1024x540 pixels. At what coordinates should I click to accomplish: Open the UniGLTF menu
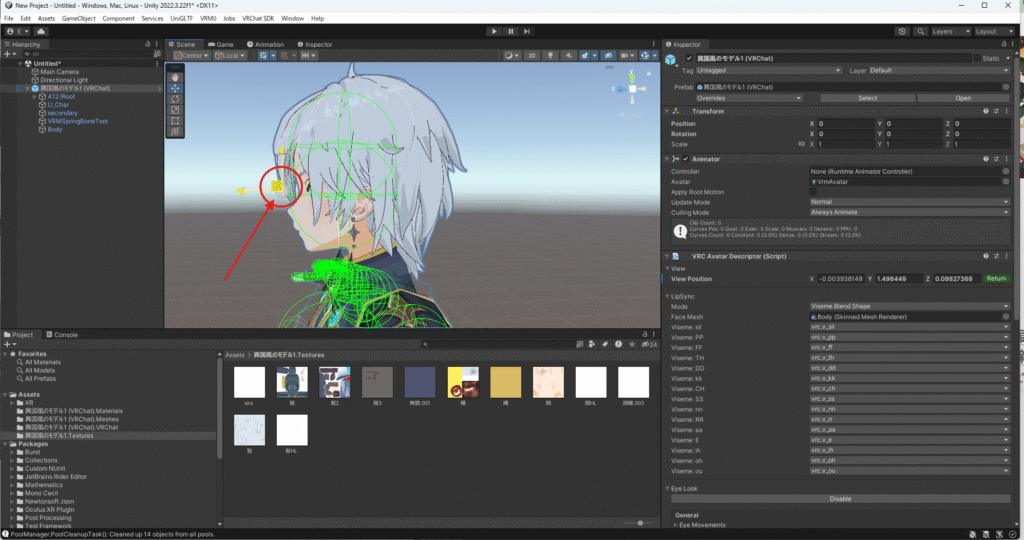(x=182, y=18)
